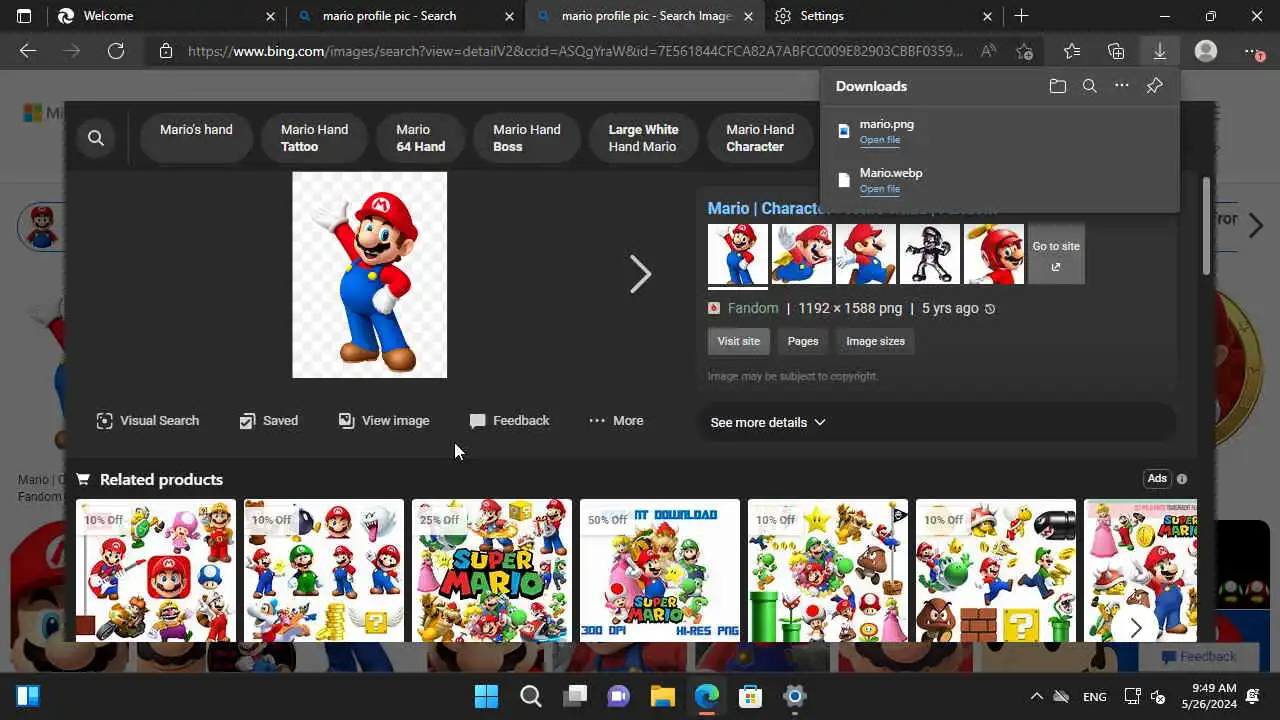1280x720 pixels.
Task: Go back to previous page
Action: pyautogui.click(x=28, y=51)
